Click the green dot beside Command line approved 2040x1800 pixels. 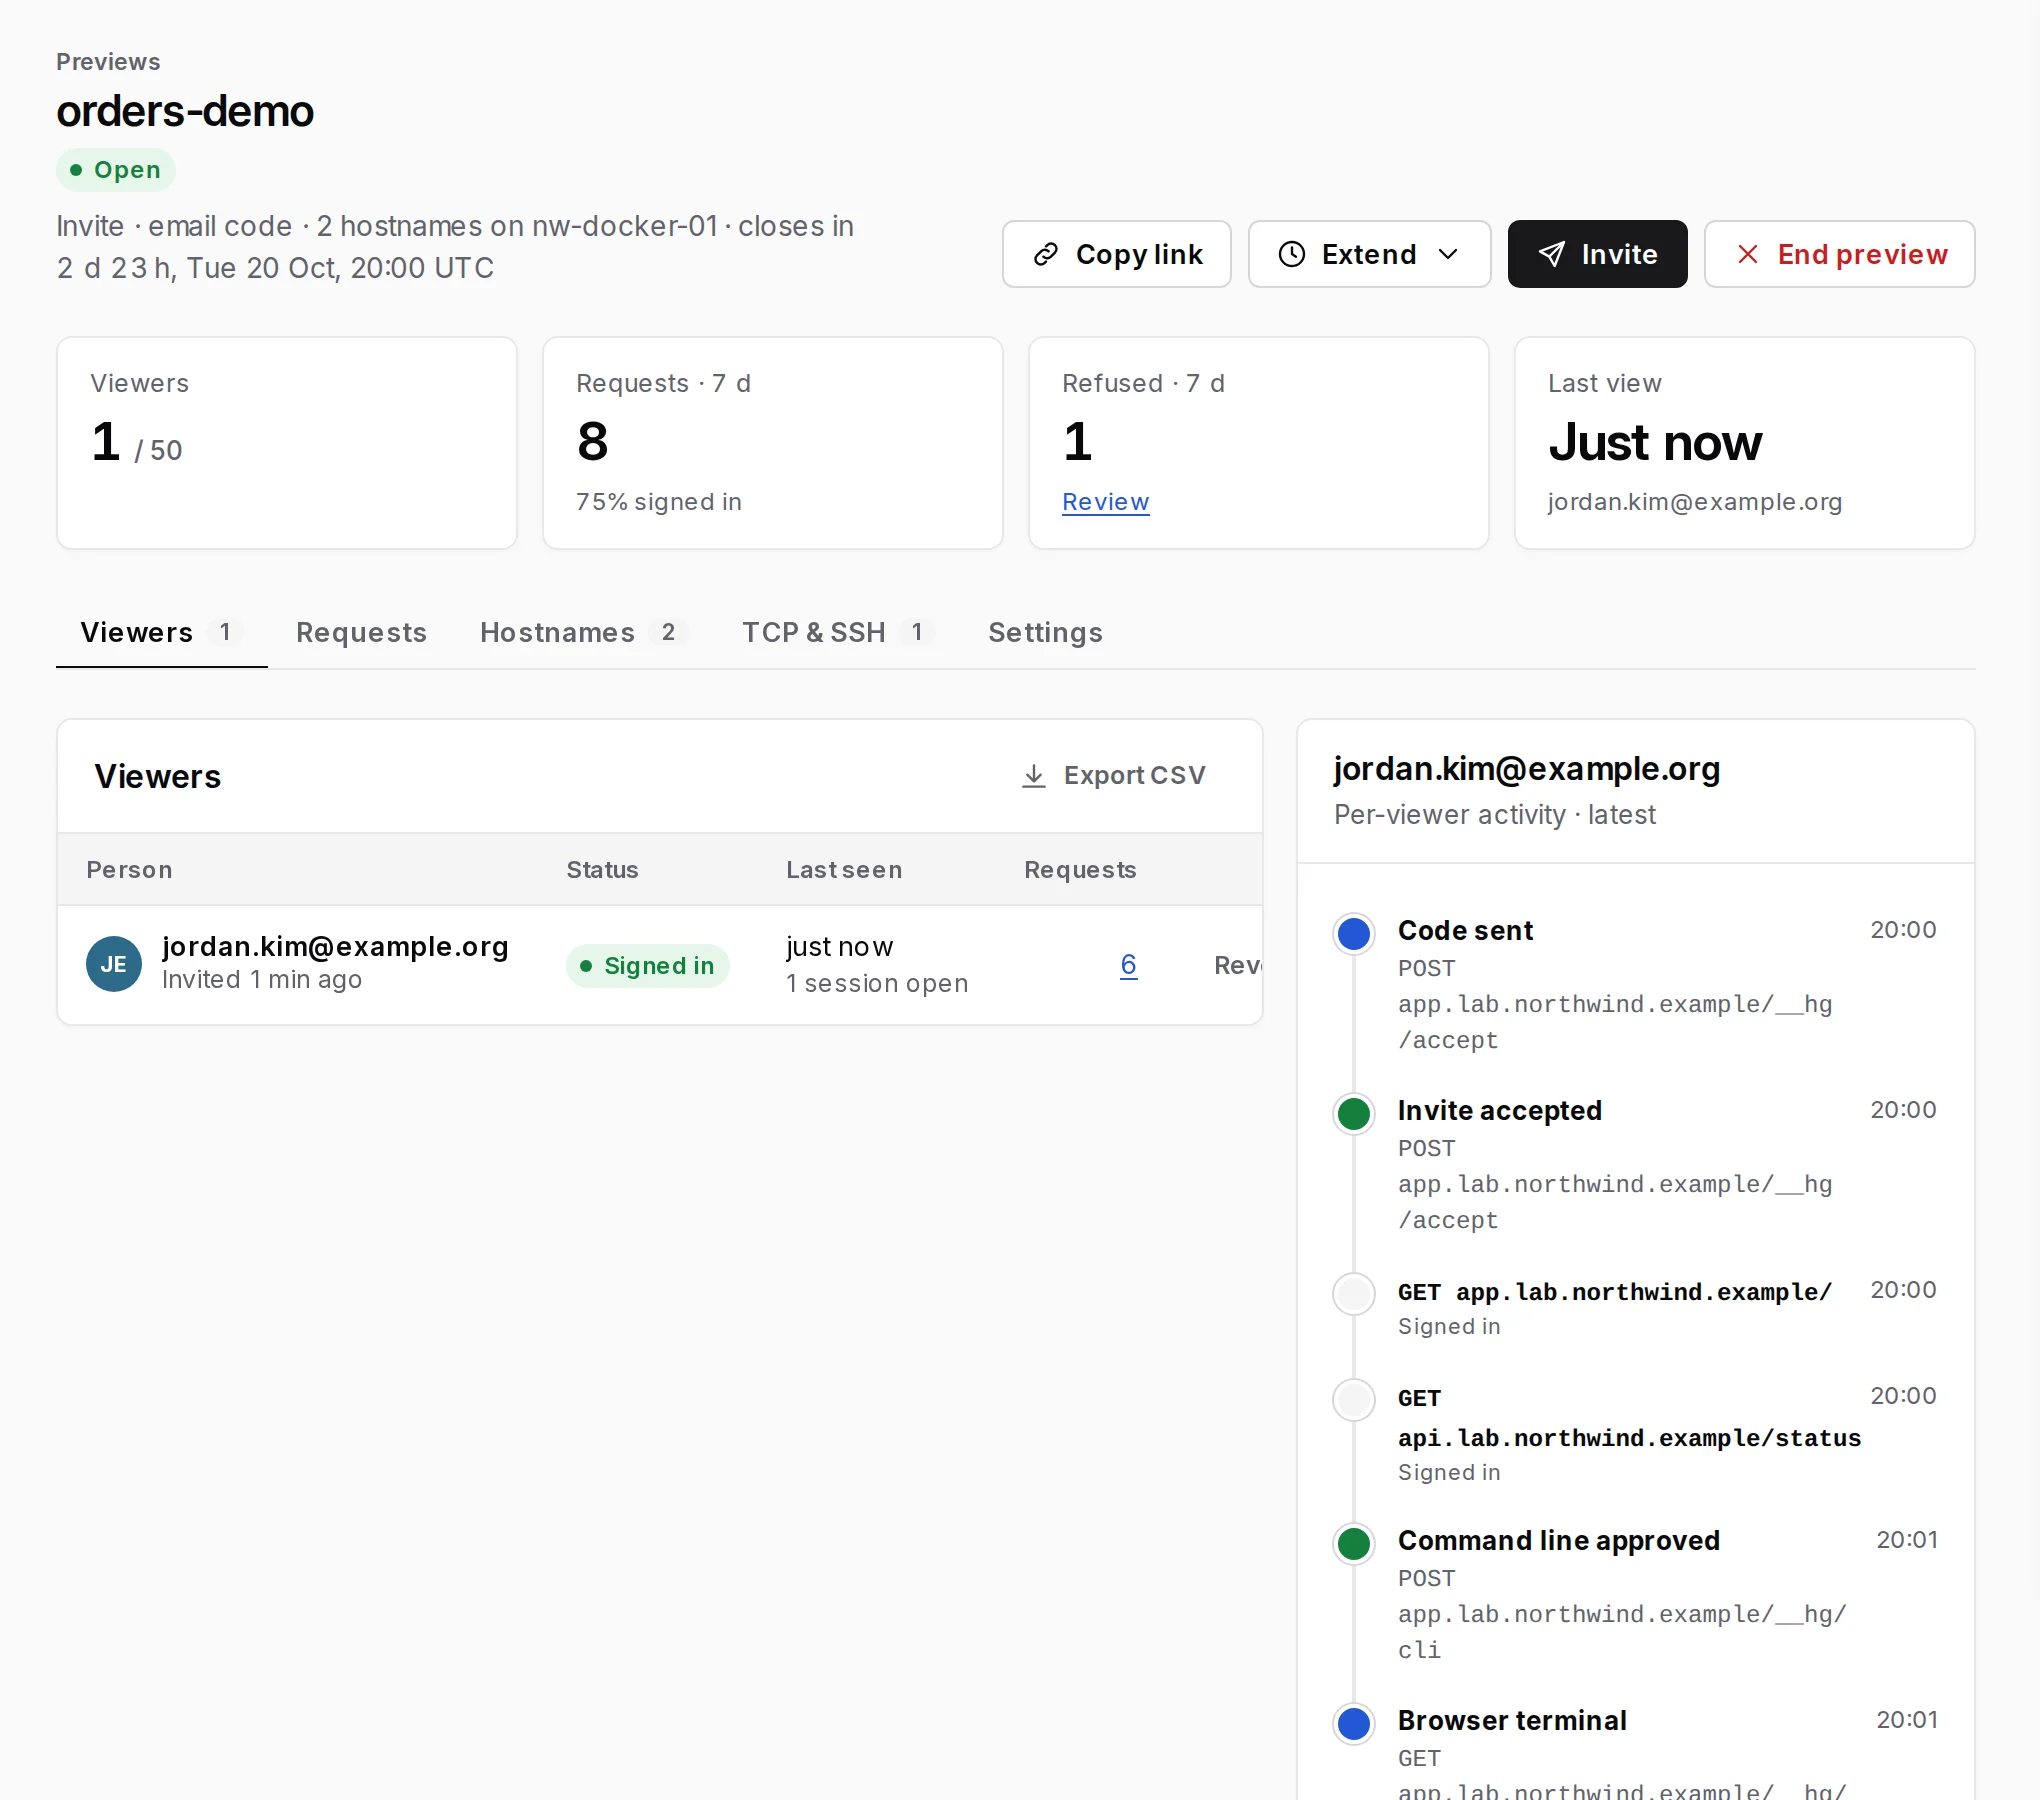(x=1354, y=1544)
